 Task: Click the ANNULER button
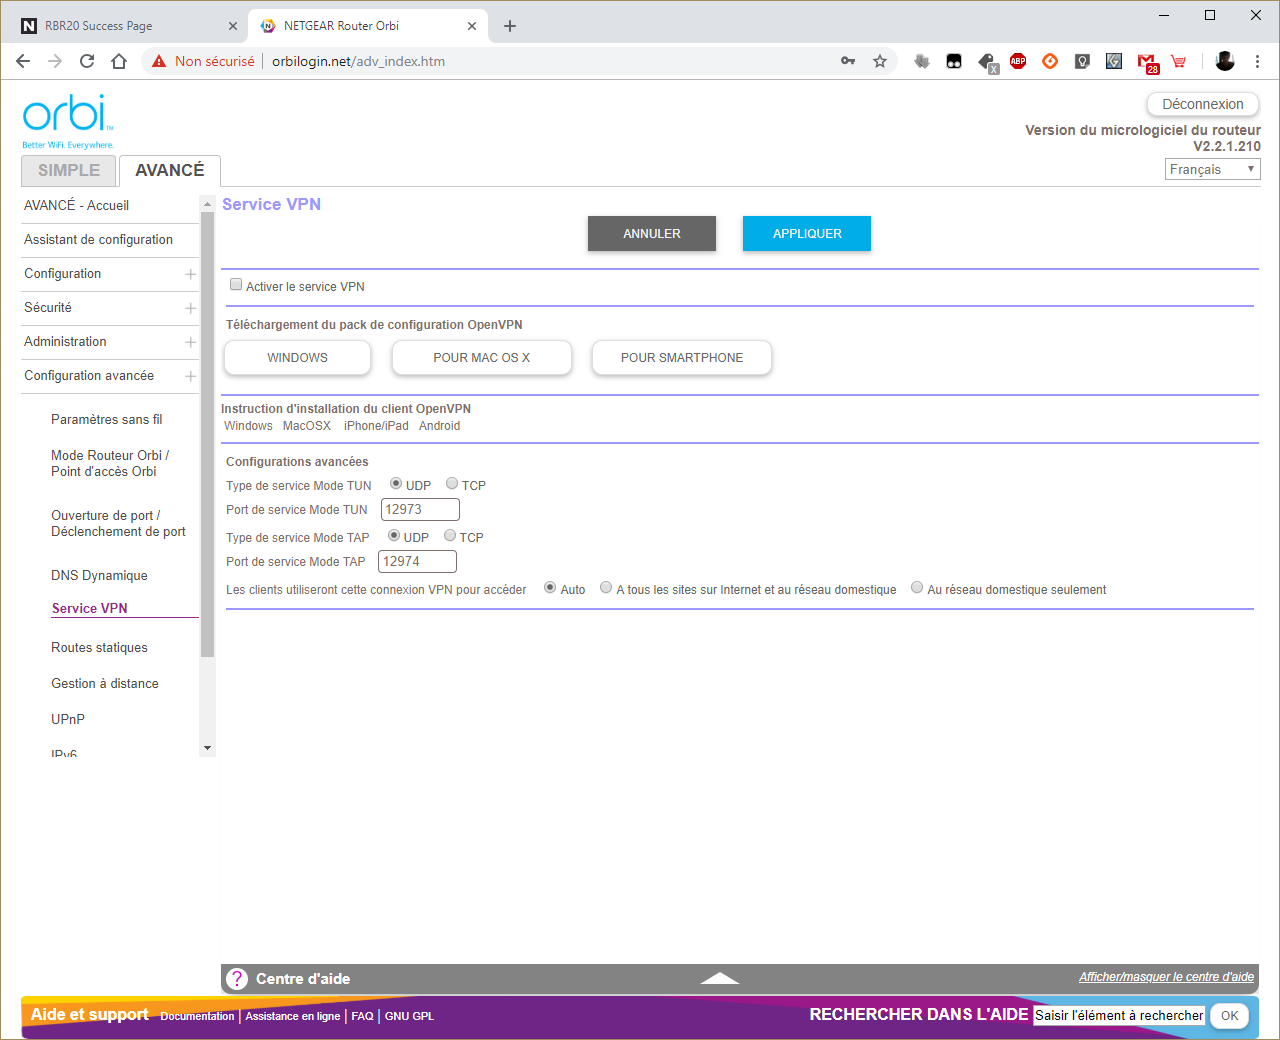pyautogui.click(x=652, y=233)
